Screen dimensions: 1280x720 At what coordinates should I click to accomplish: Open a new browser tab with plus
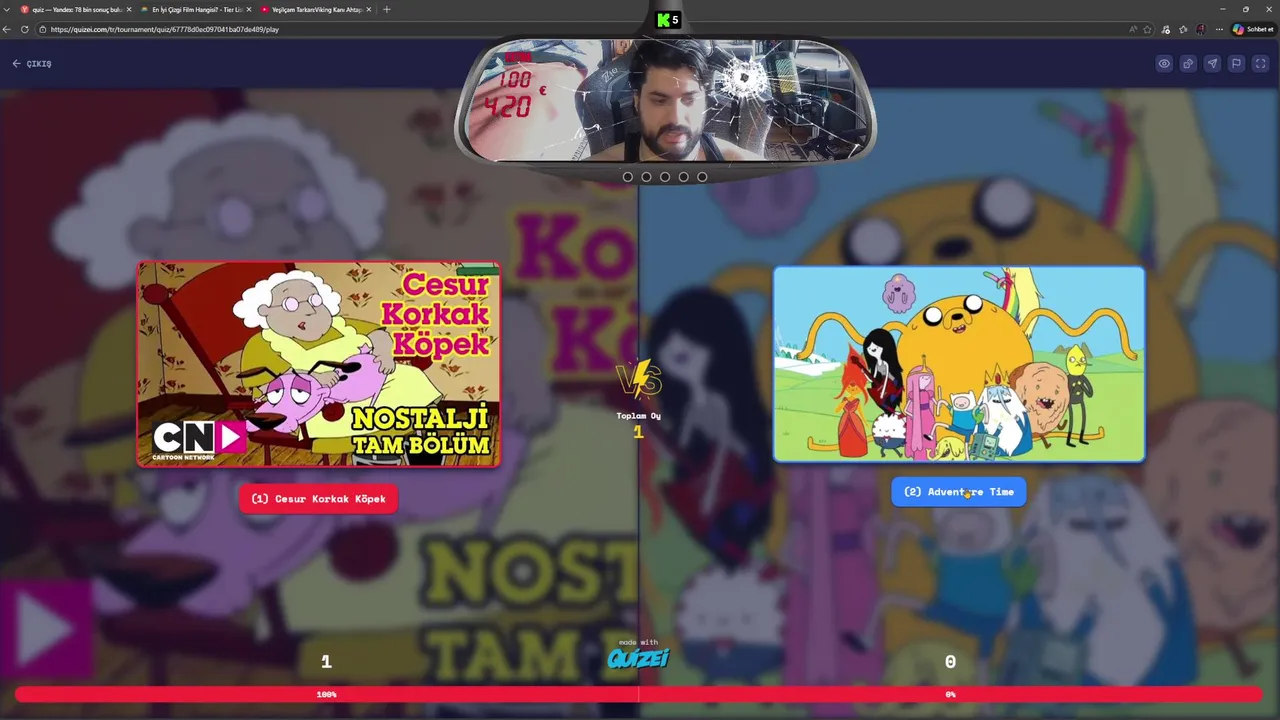pos(387,10)
